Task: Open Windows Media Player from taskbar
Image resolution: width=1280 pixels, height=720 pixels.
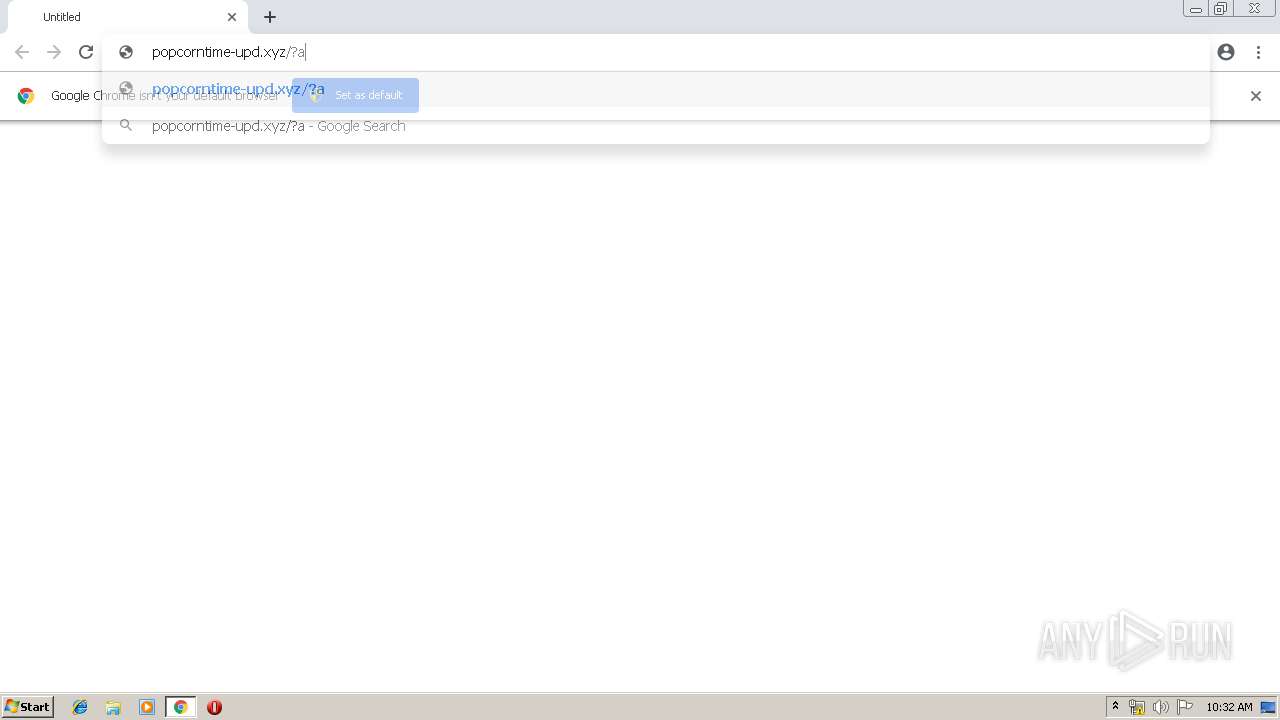Action: (147, 707)
